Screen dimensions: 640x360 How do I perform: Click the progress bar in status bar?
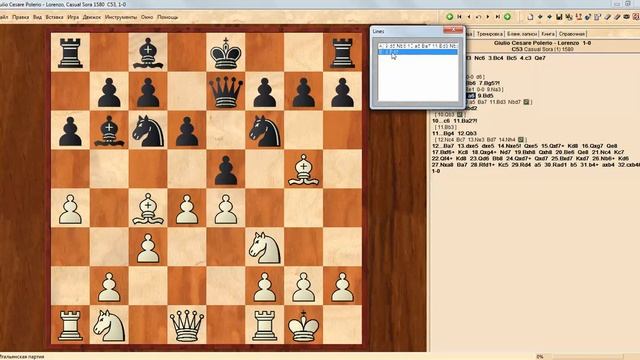588,357
